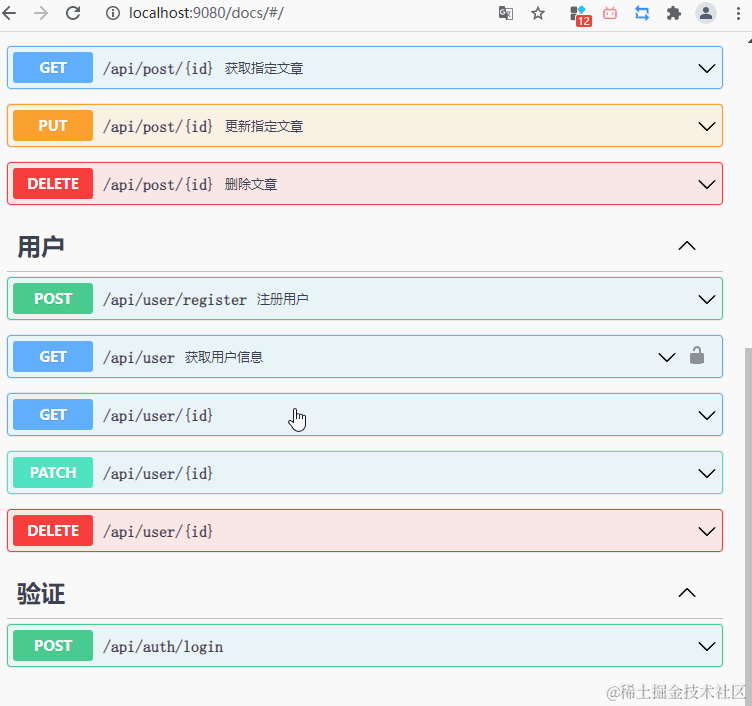Bookmark this page with star icon

(538, 13)
